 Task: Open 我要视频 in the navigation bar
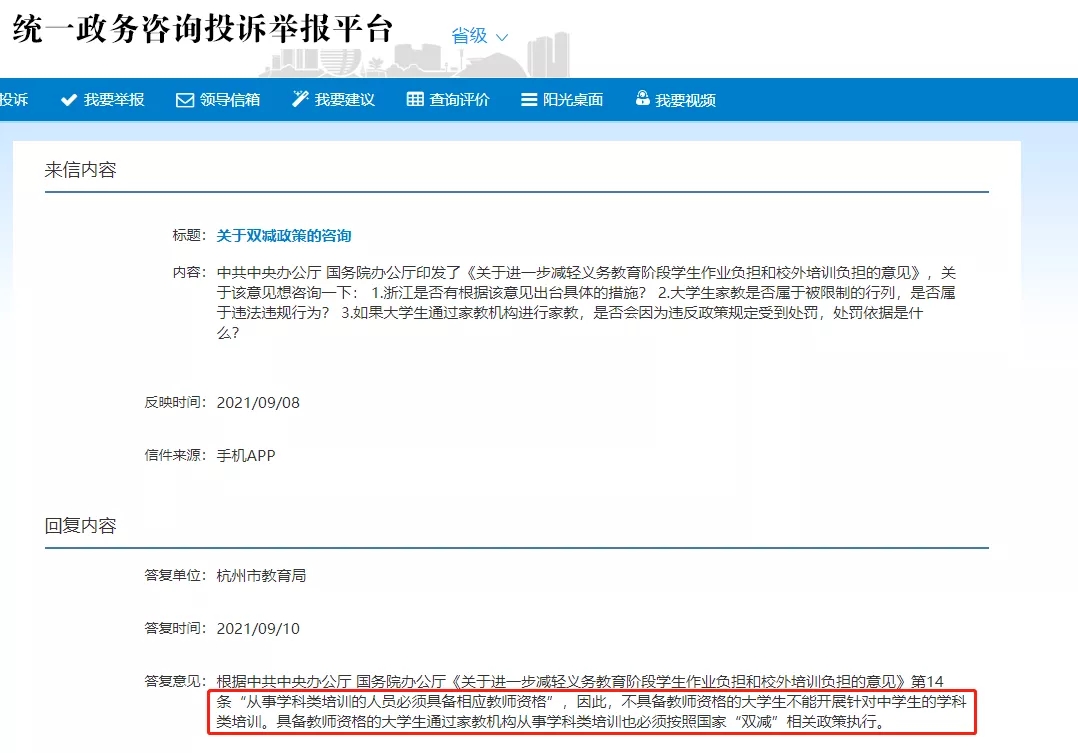(x=675, y=100)
